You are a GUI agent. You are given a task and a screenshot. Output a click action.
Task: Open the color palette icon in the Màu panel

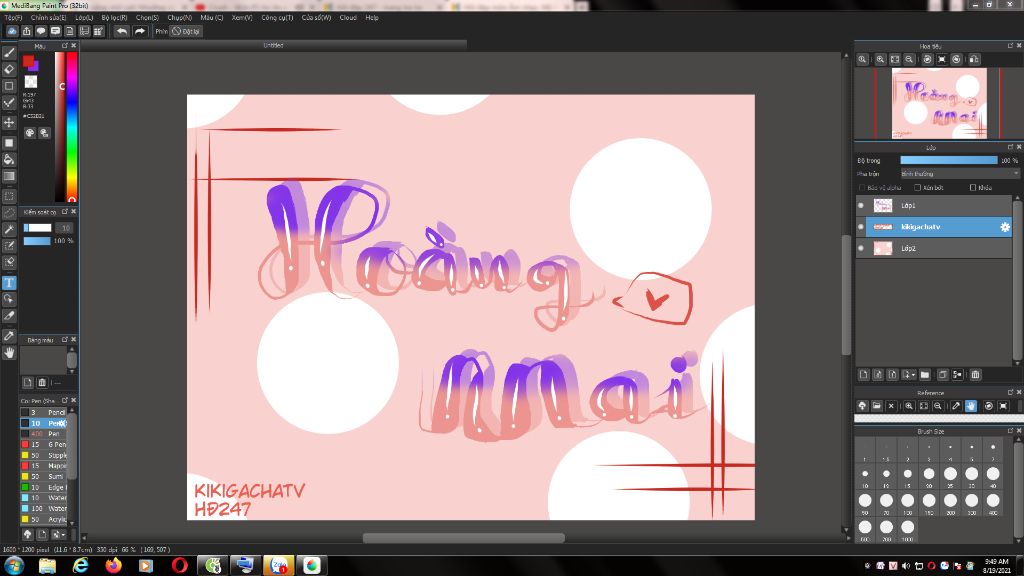(30, 133)
